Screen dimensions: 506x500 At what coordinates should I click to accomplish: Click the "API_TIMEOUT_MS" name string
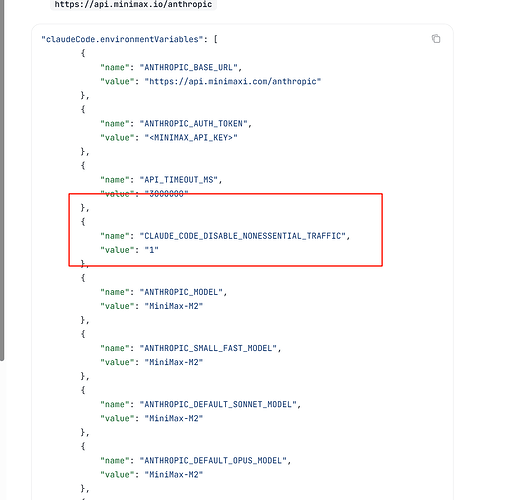[179, 180]
